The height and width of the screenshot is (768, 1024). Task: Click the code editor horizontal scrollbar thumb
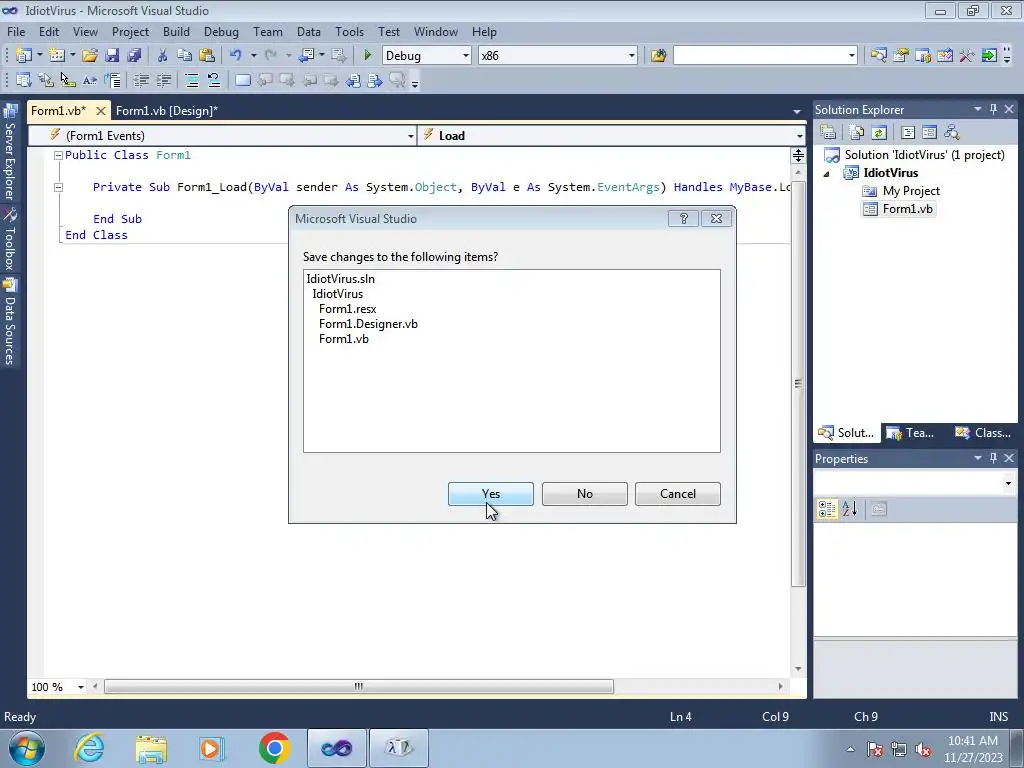click(x=359, y=686)
